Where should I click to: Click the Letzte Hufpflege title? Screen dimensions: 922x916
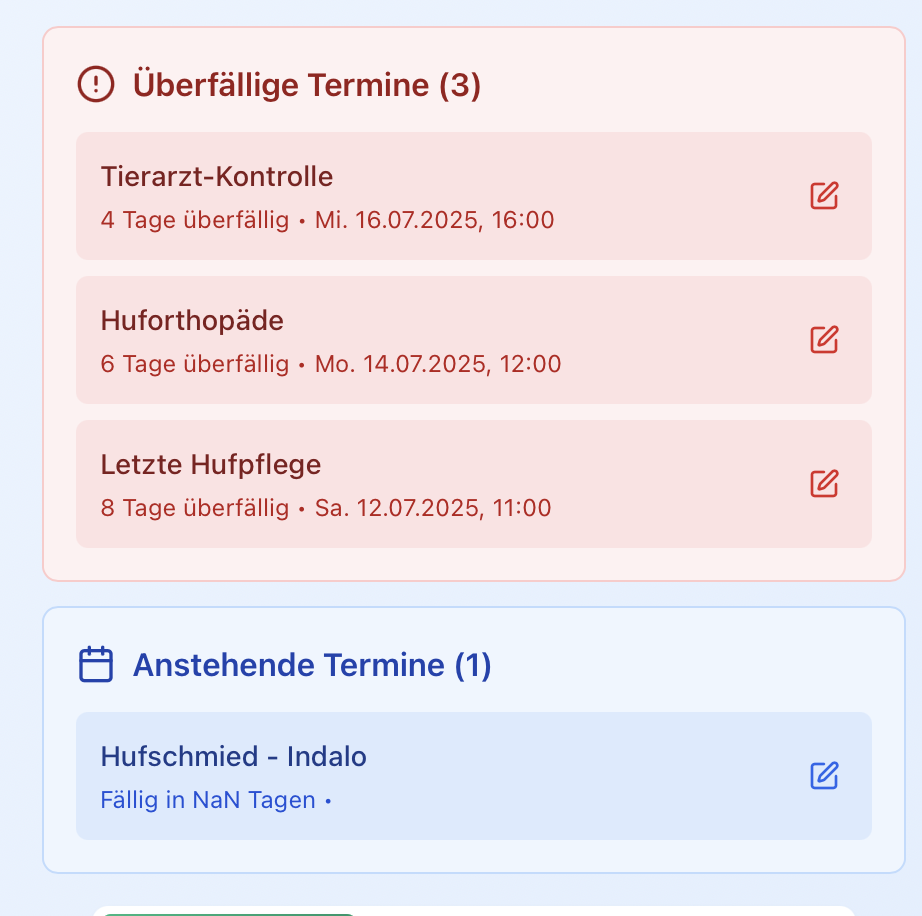tap(211, 465)
